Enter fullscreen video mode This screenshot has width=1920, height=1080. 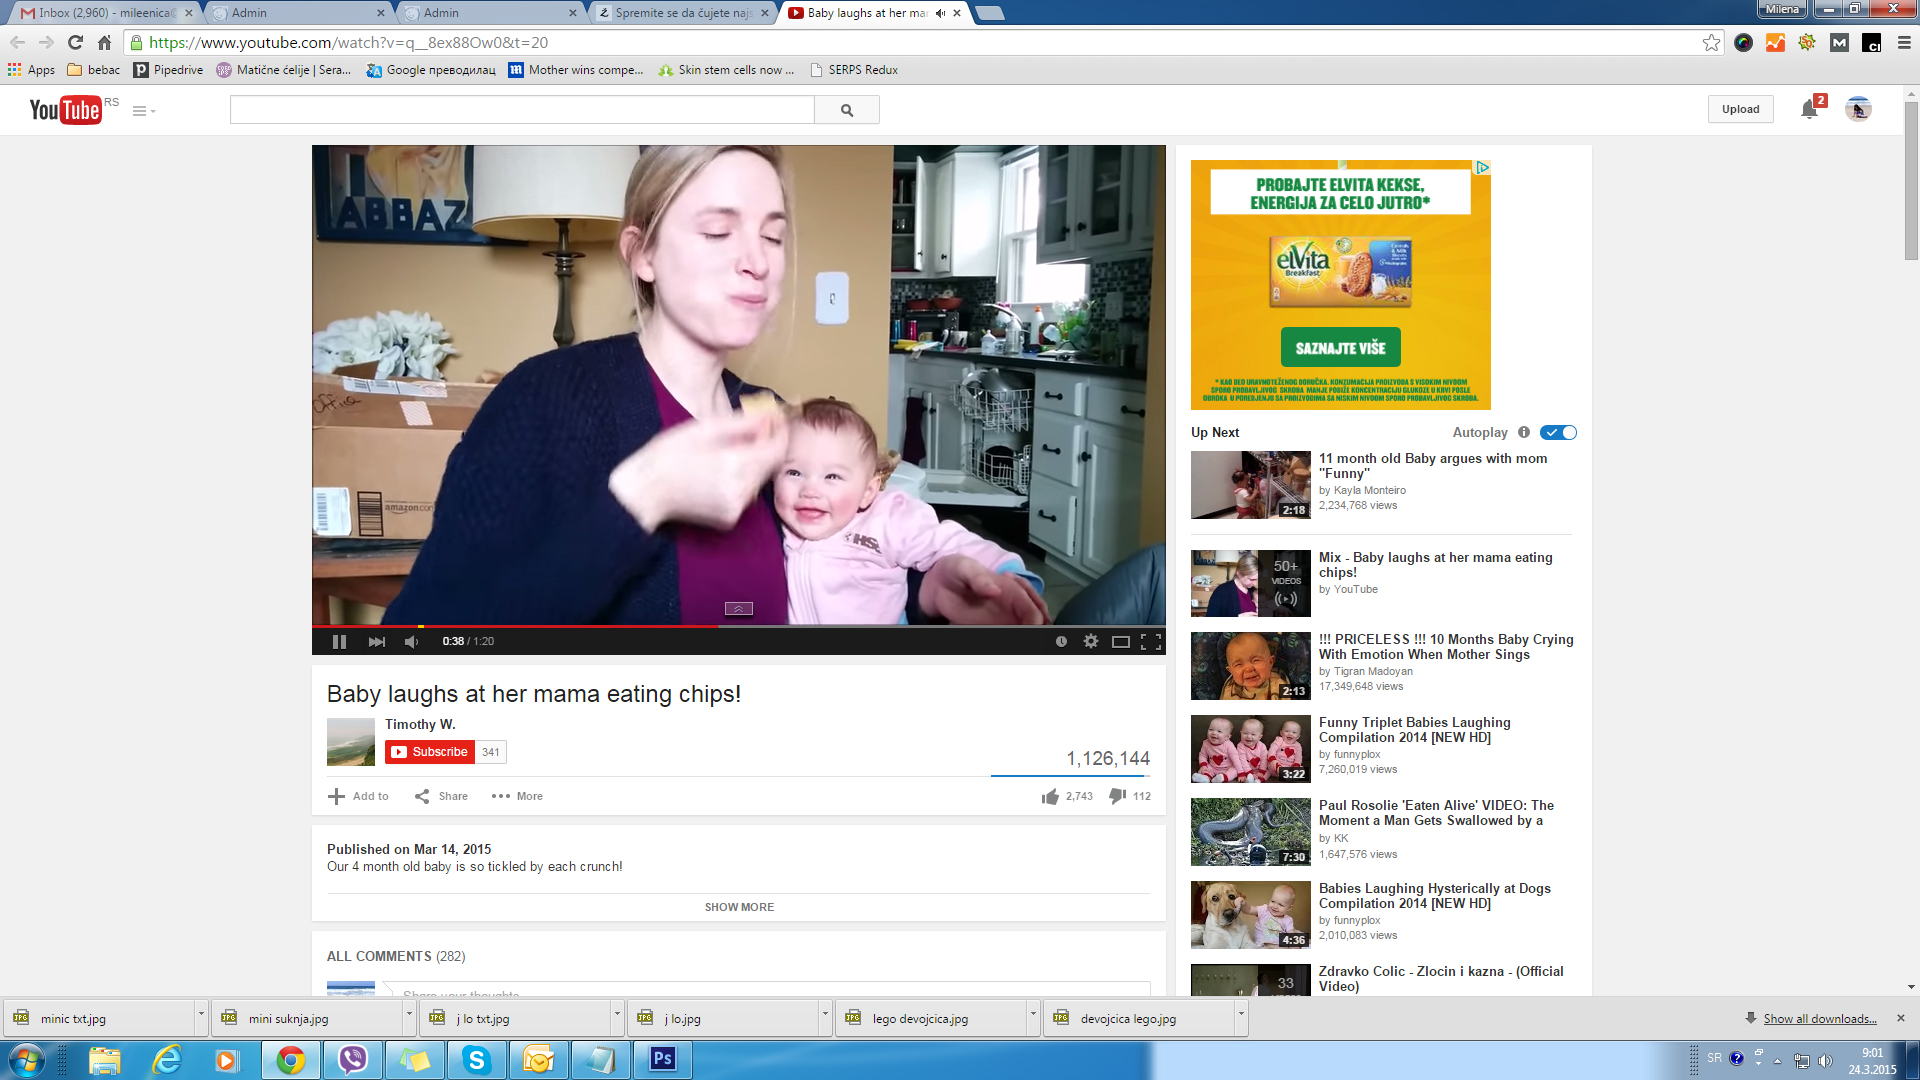pos(1151,642)
